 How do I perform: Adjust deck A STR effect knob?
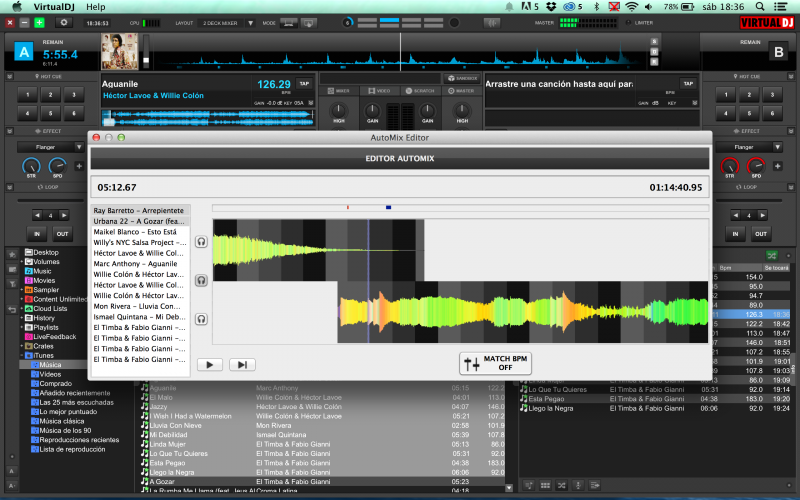[x=31, y=166]
